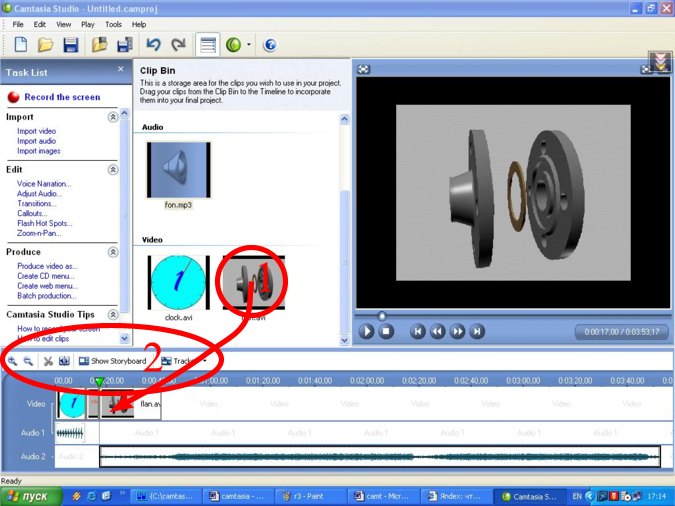Zoom in on the timeline
This screenshot has width=675, height=506.
pos(13,361)
